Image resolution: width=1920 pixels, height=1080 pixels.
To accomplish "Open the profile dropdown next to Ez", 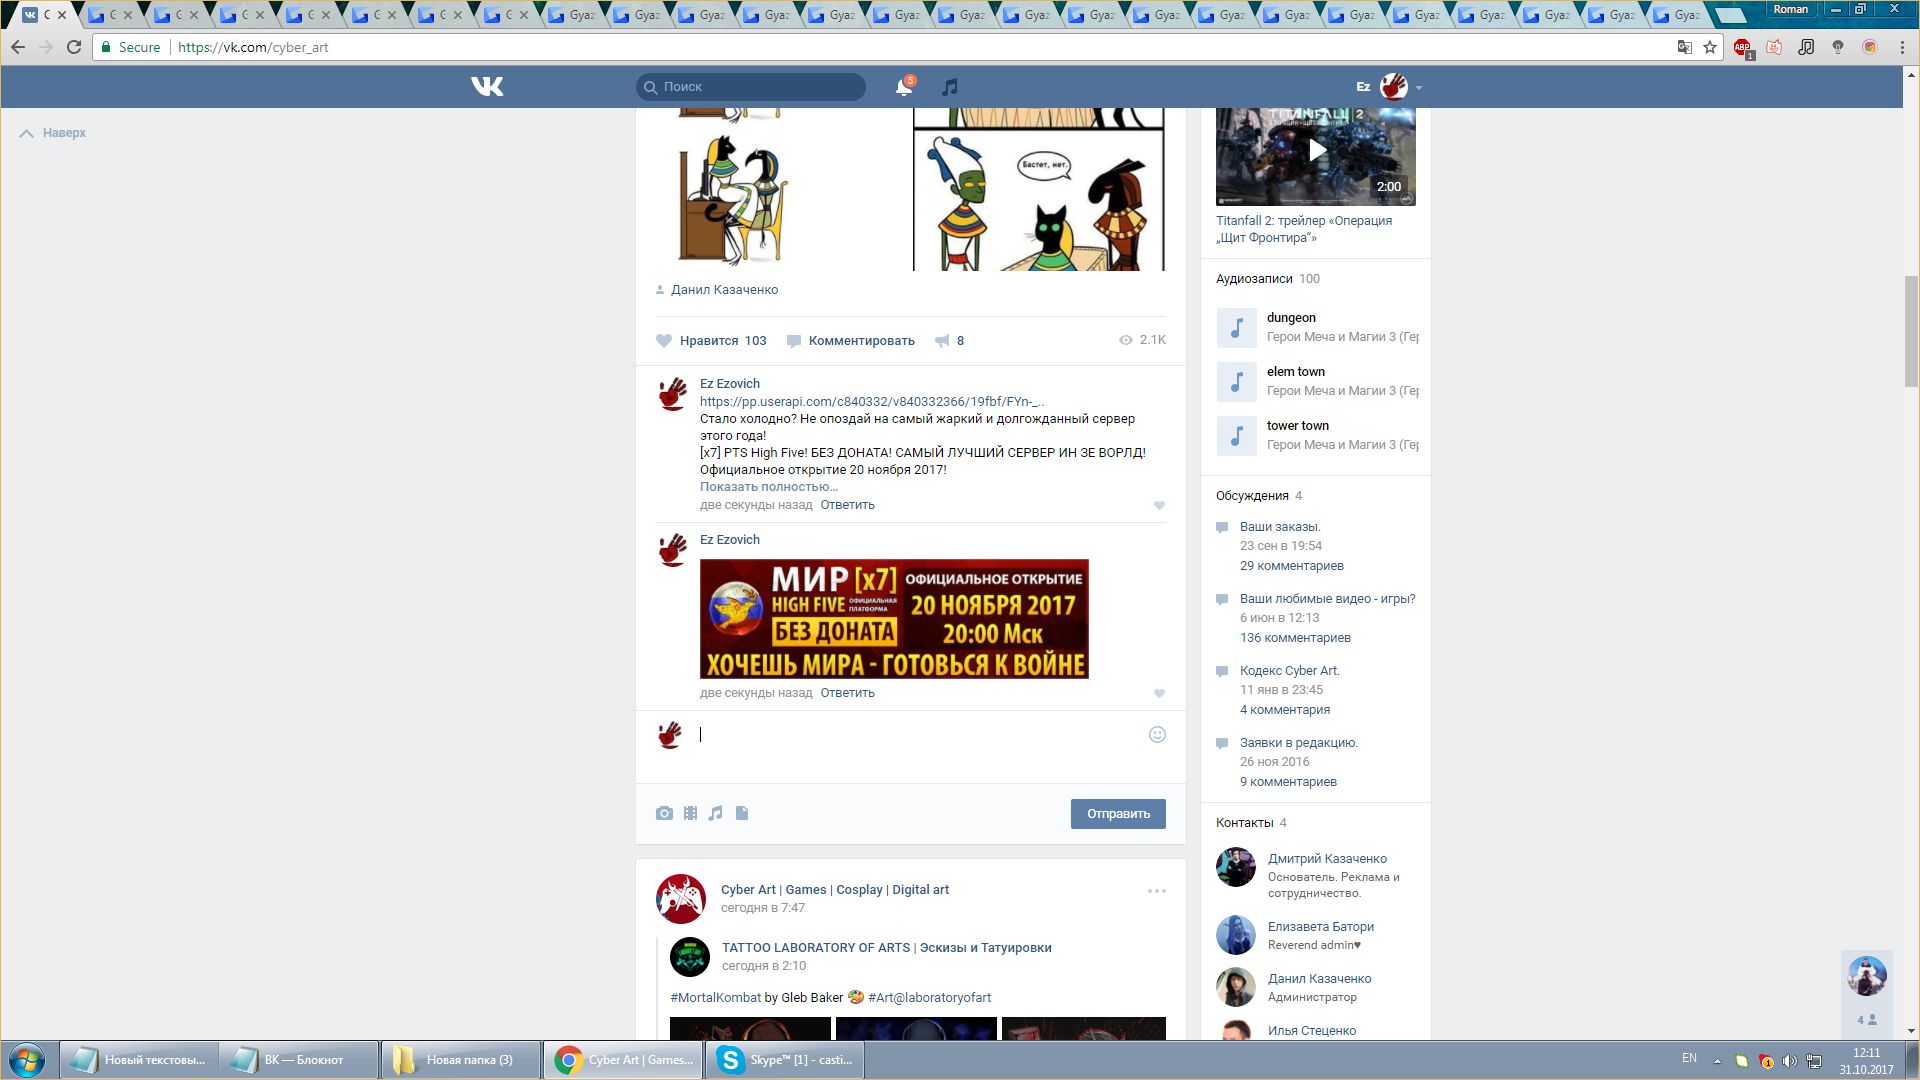I will [1418, 88].
